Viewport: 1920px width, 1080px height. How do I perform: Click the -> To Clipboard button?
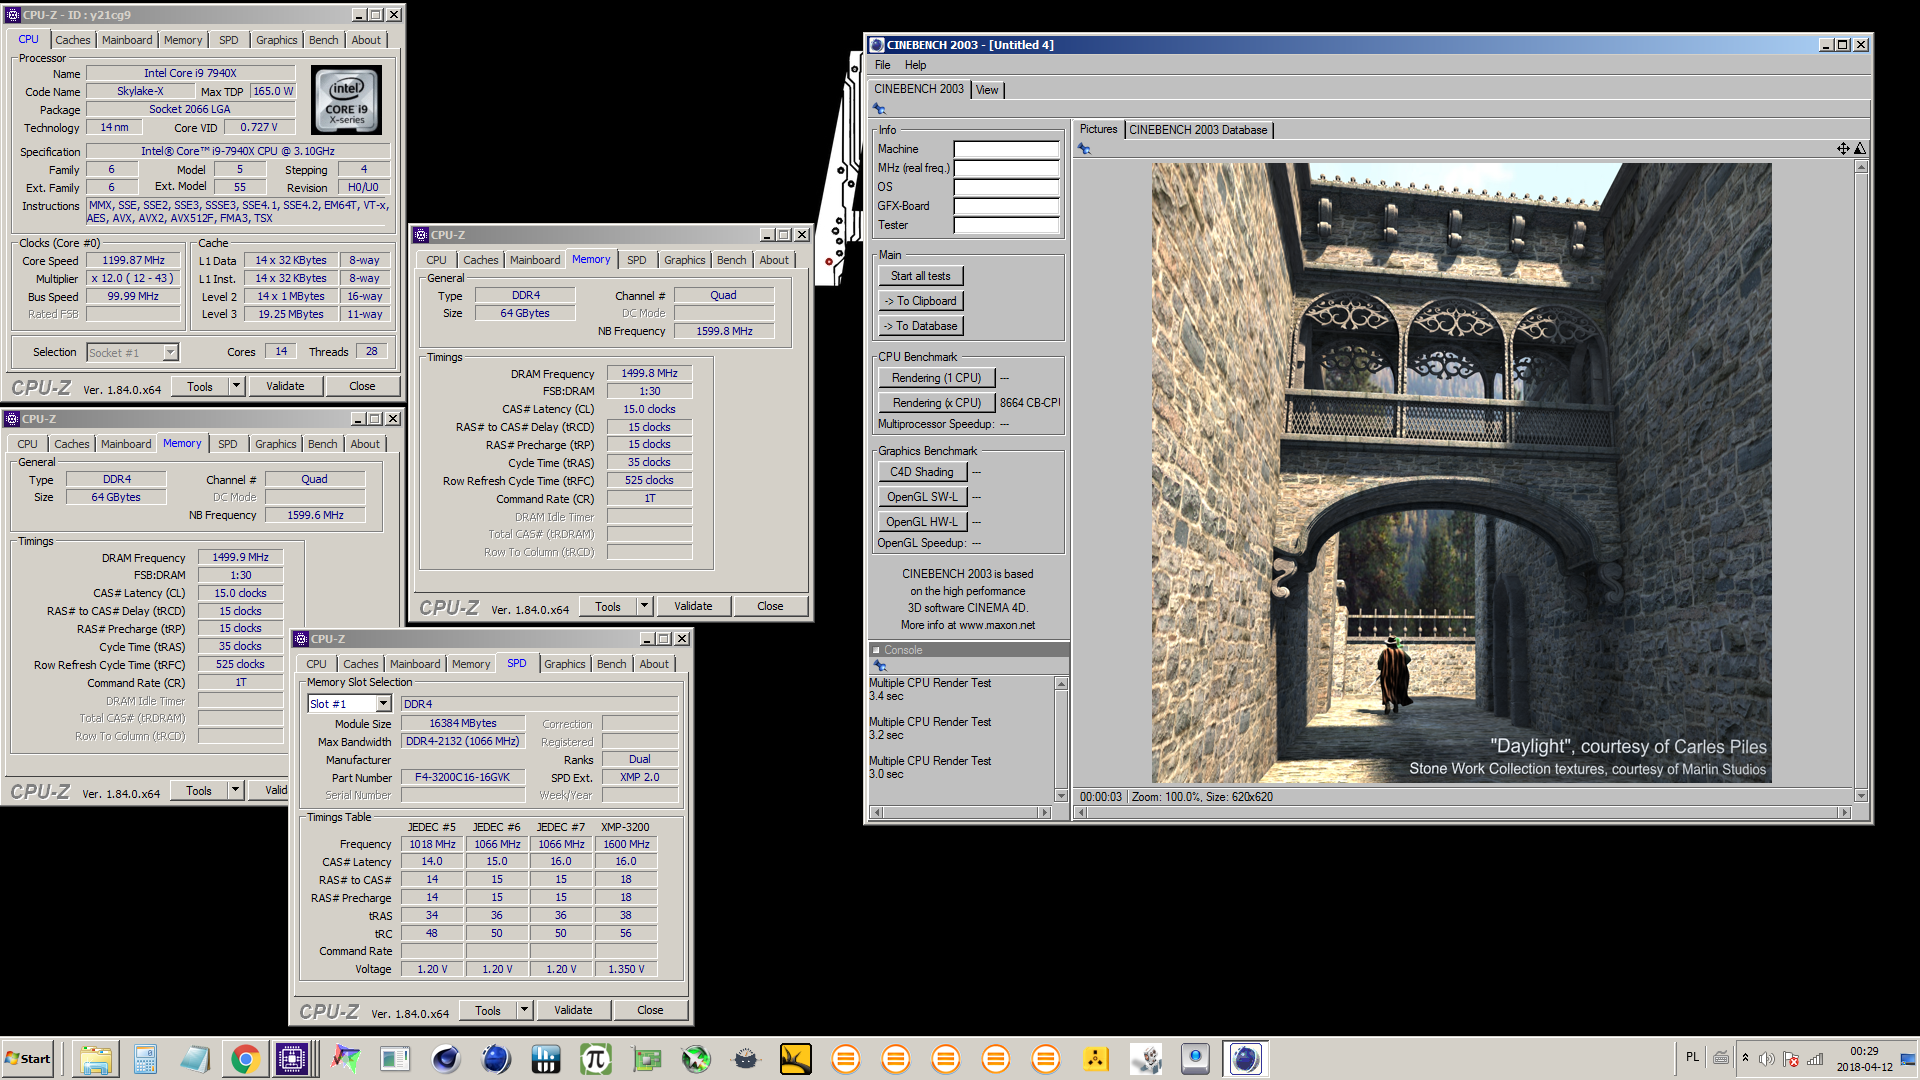pos(921,301)
